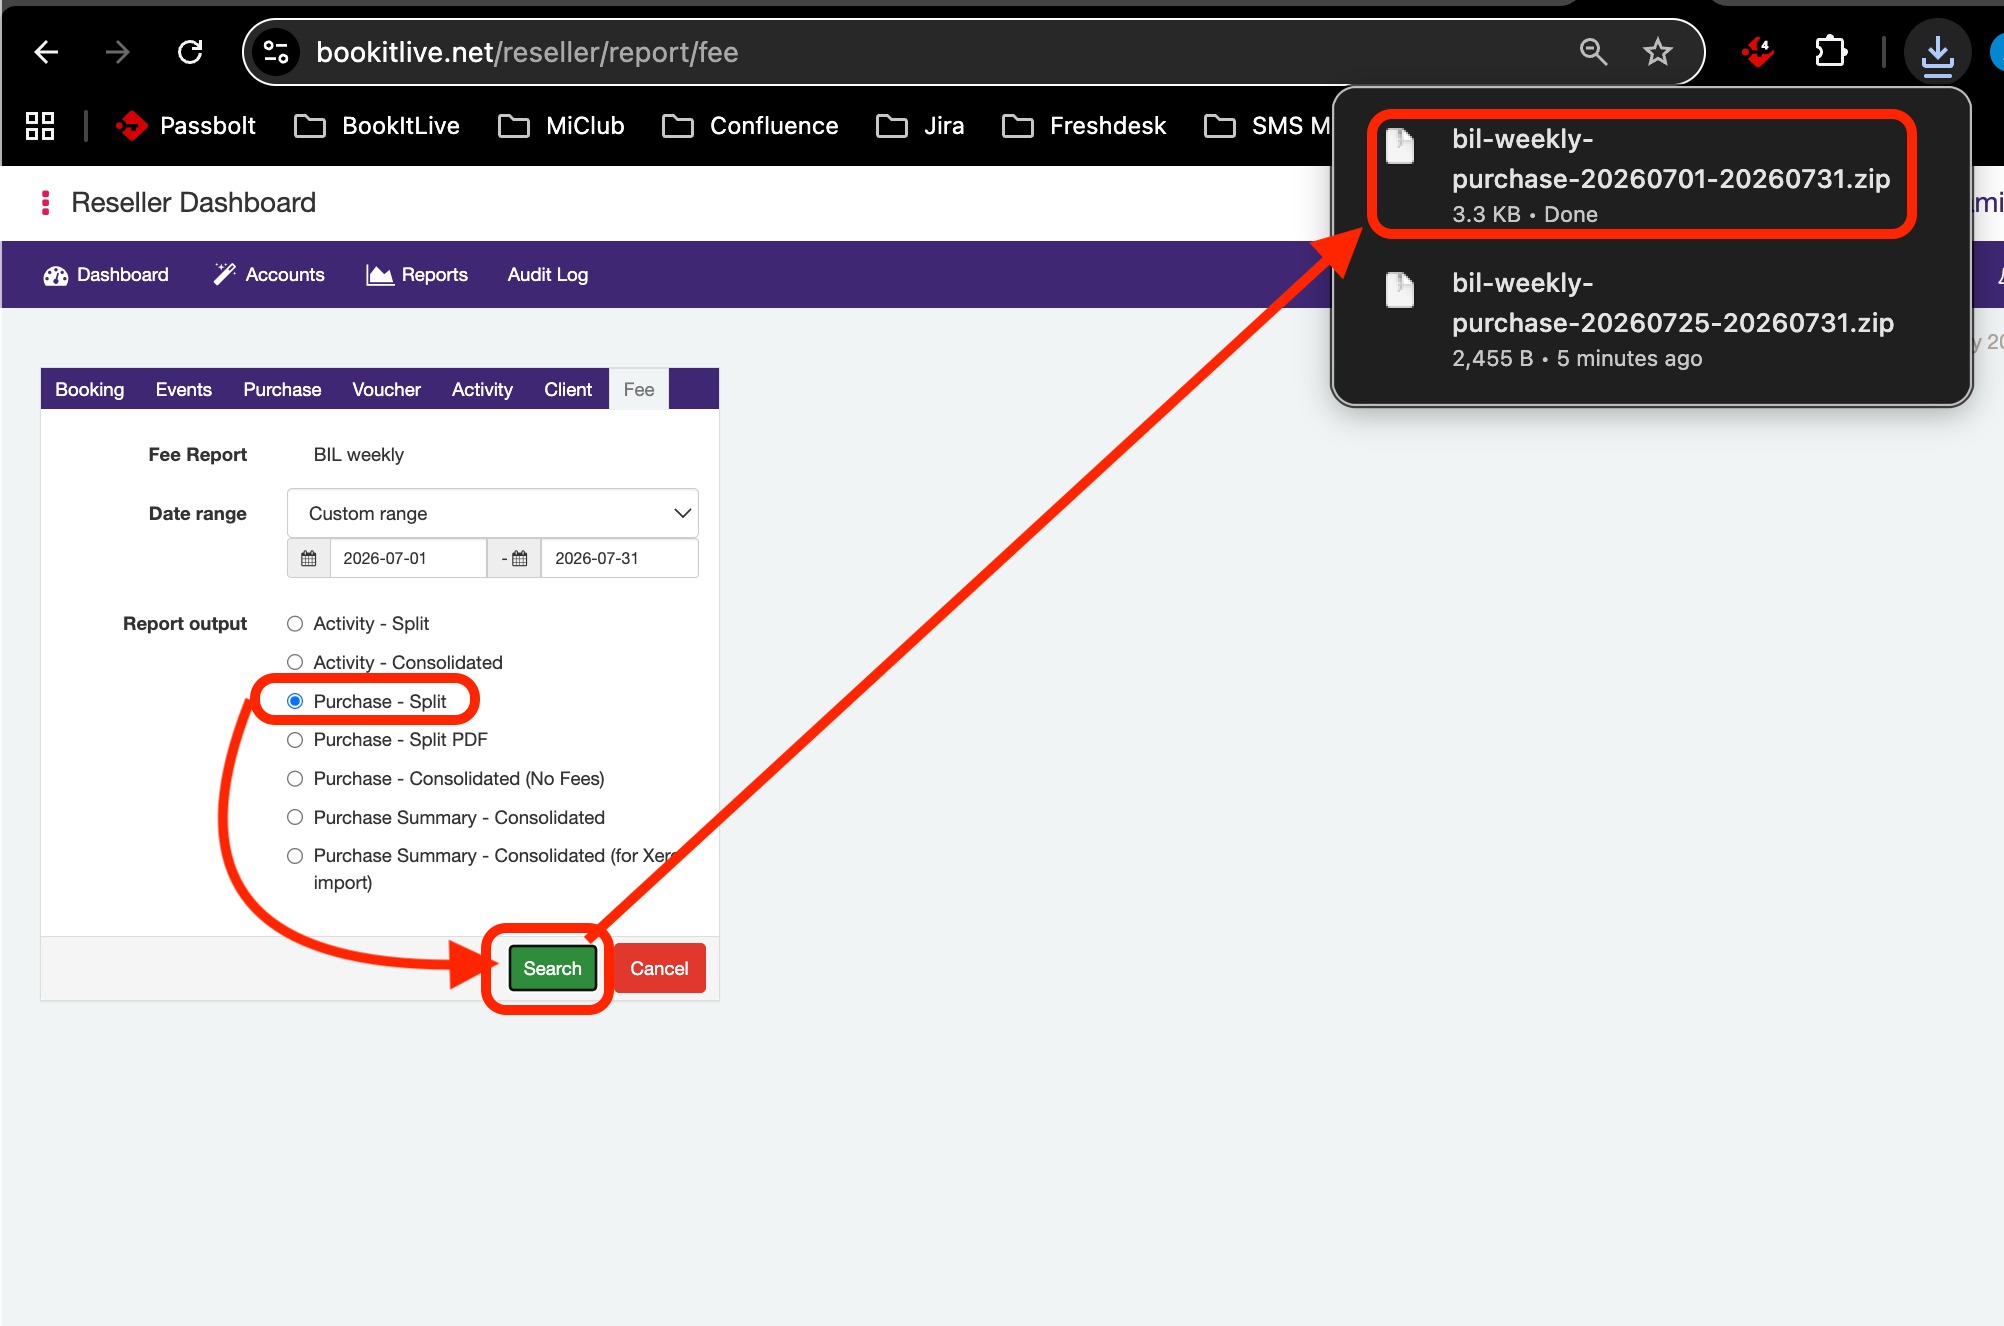
Task: Switch to the Events report tab
Action: tap(184, 389)
